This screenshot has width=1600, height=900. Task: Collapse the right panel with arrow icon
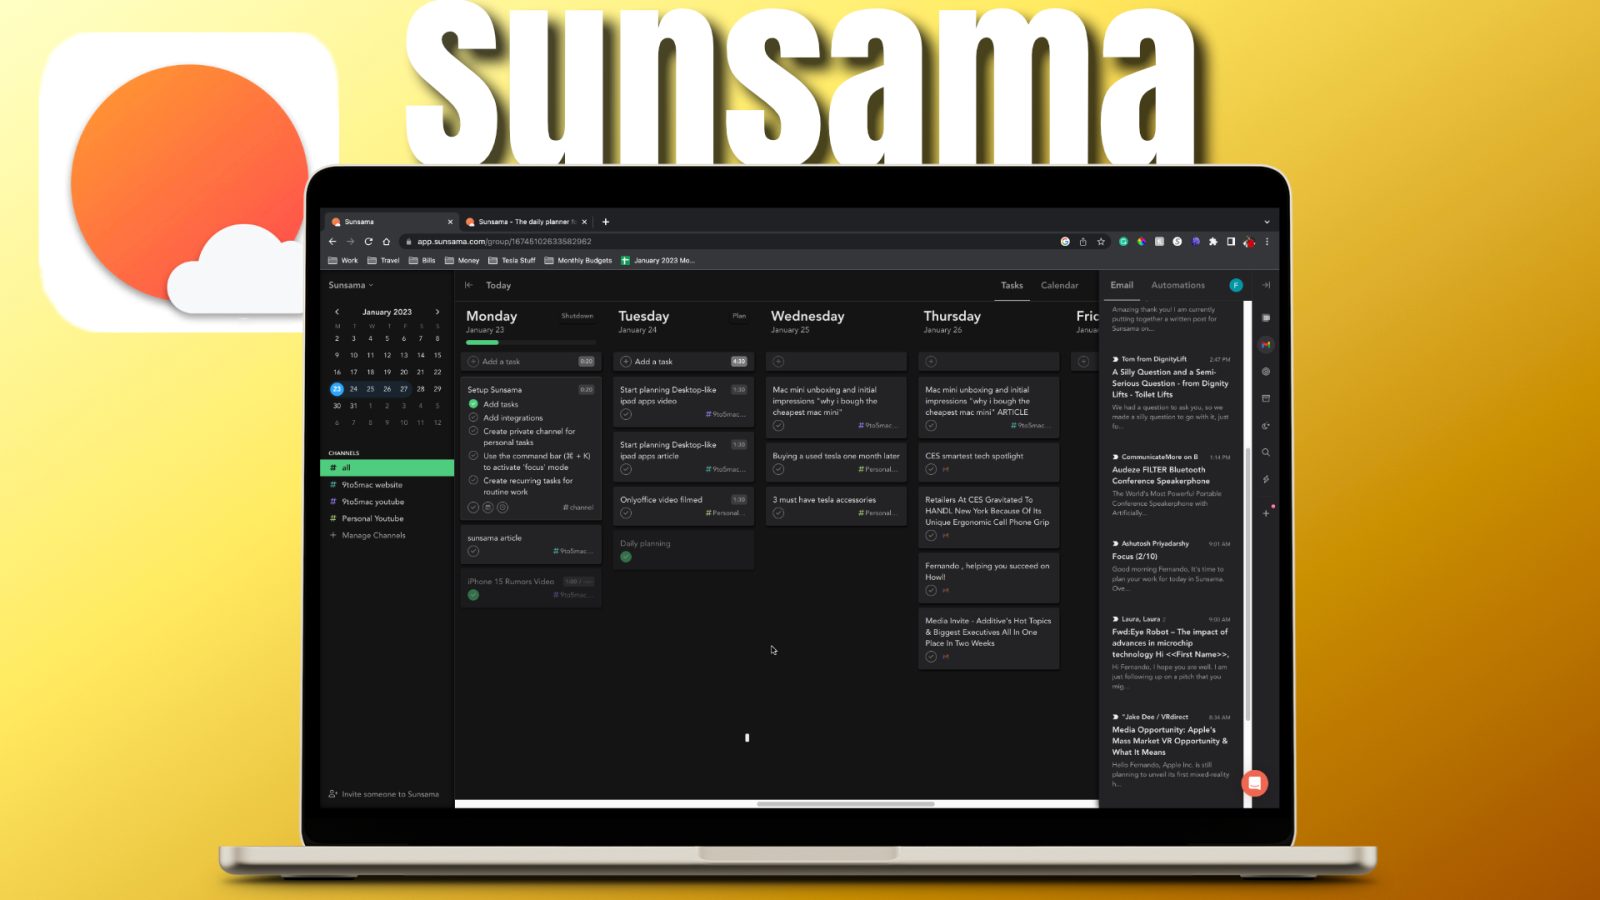tap(1266, 285)
